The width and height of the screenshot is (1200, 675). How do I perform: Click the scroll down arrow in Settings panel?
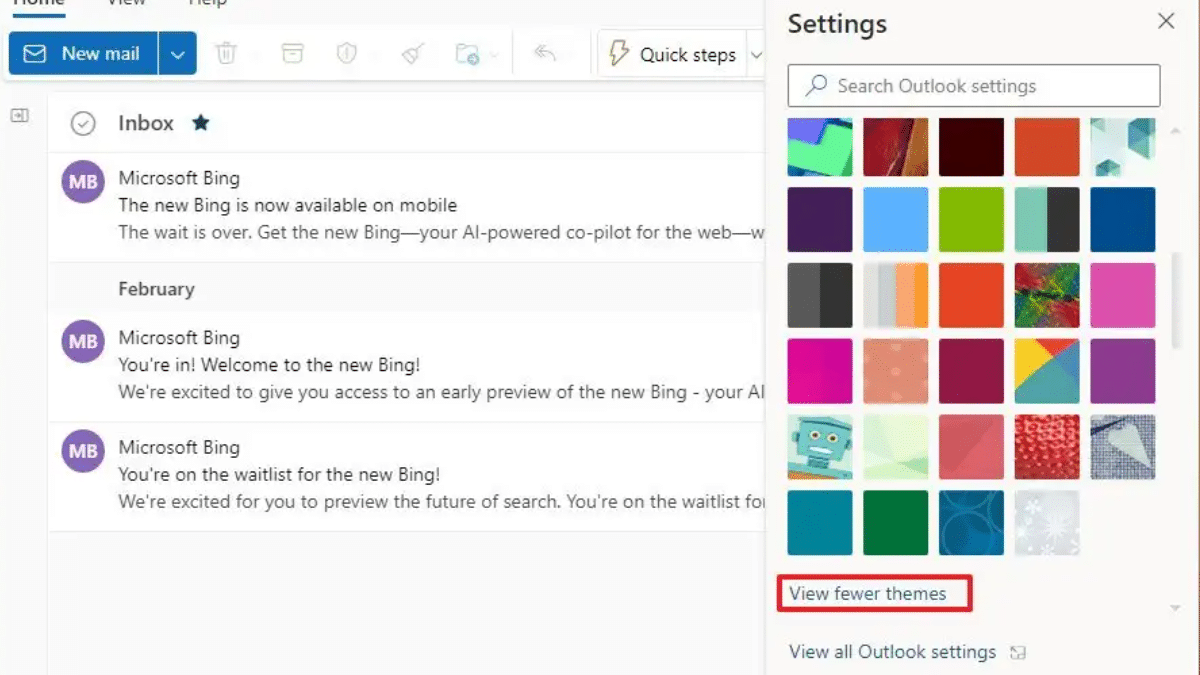[x=1176, y=607]
